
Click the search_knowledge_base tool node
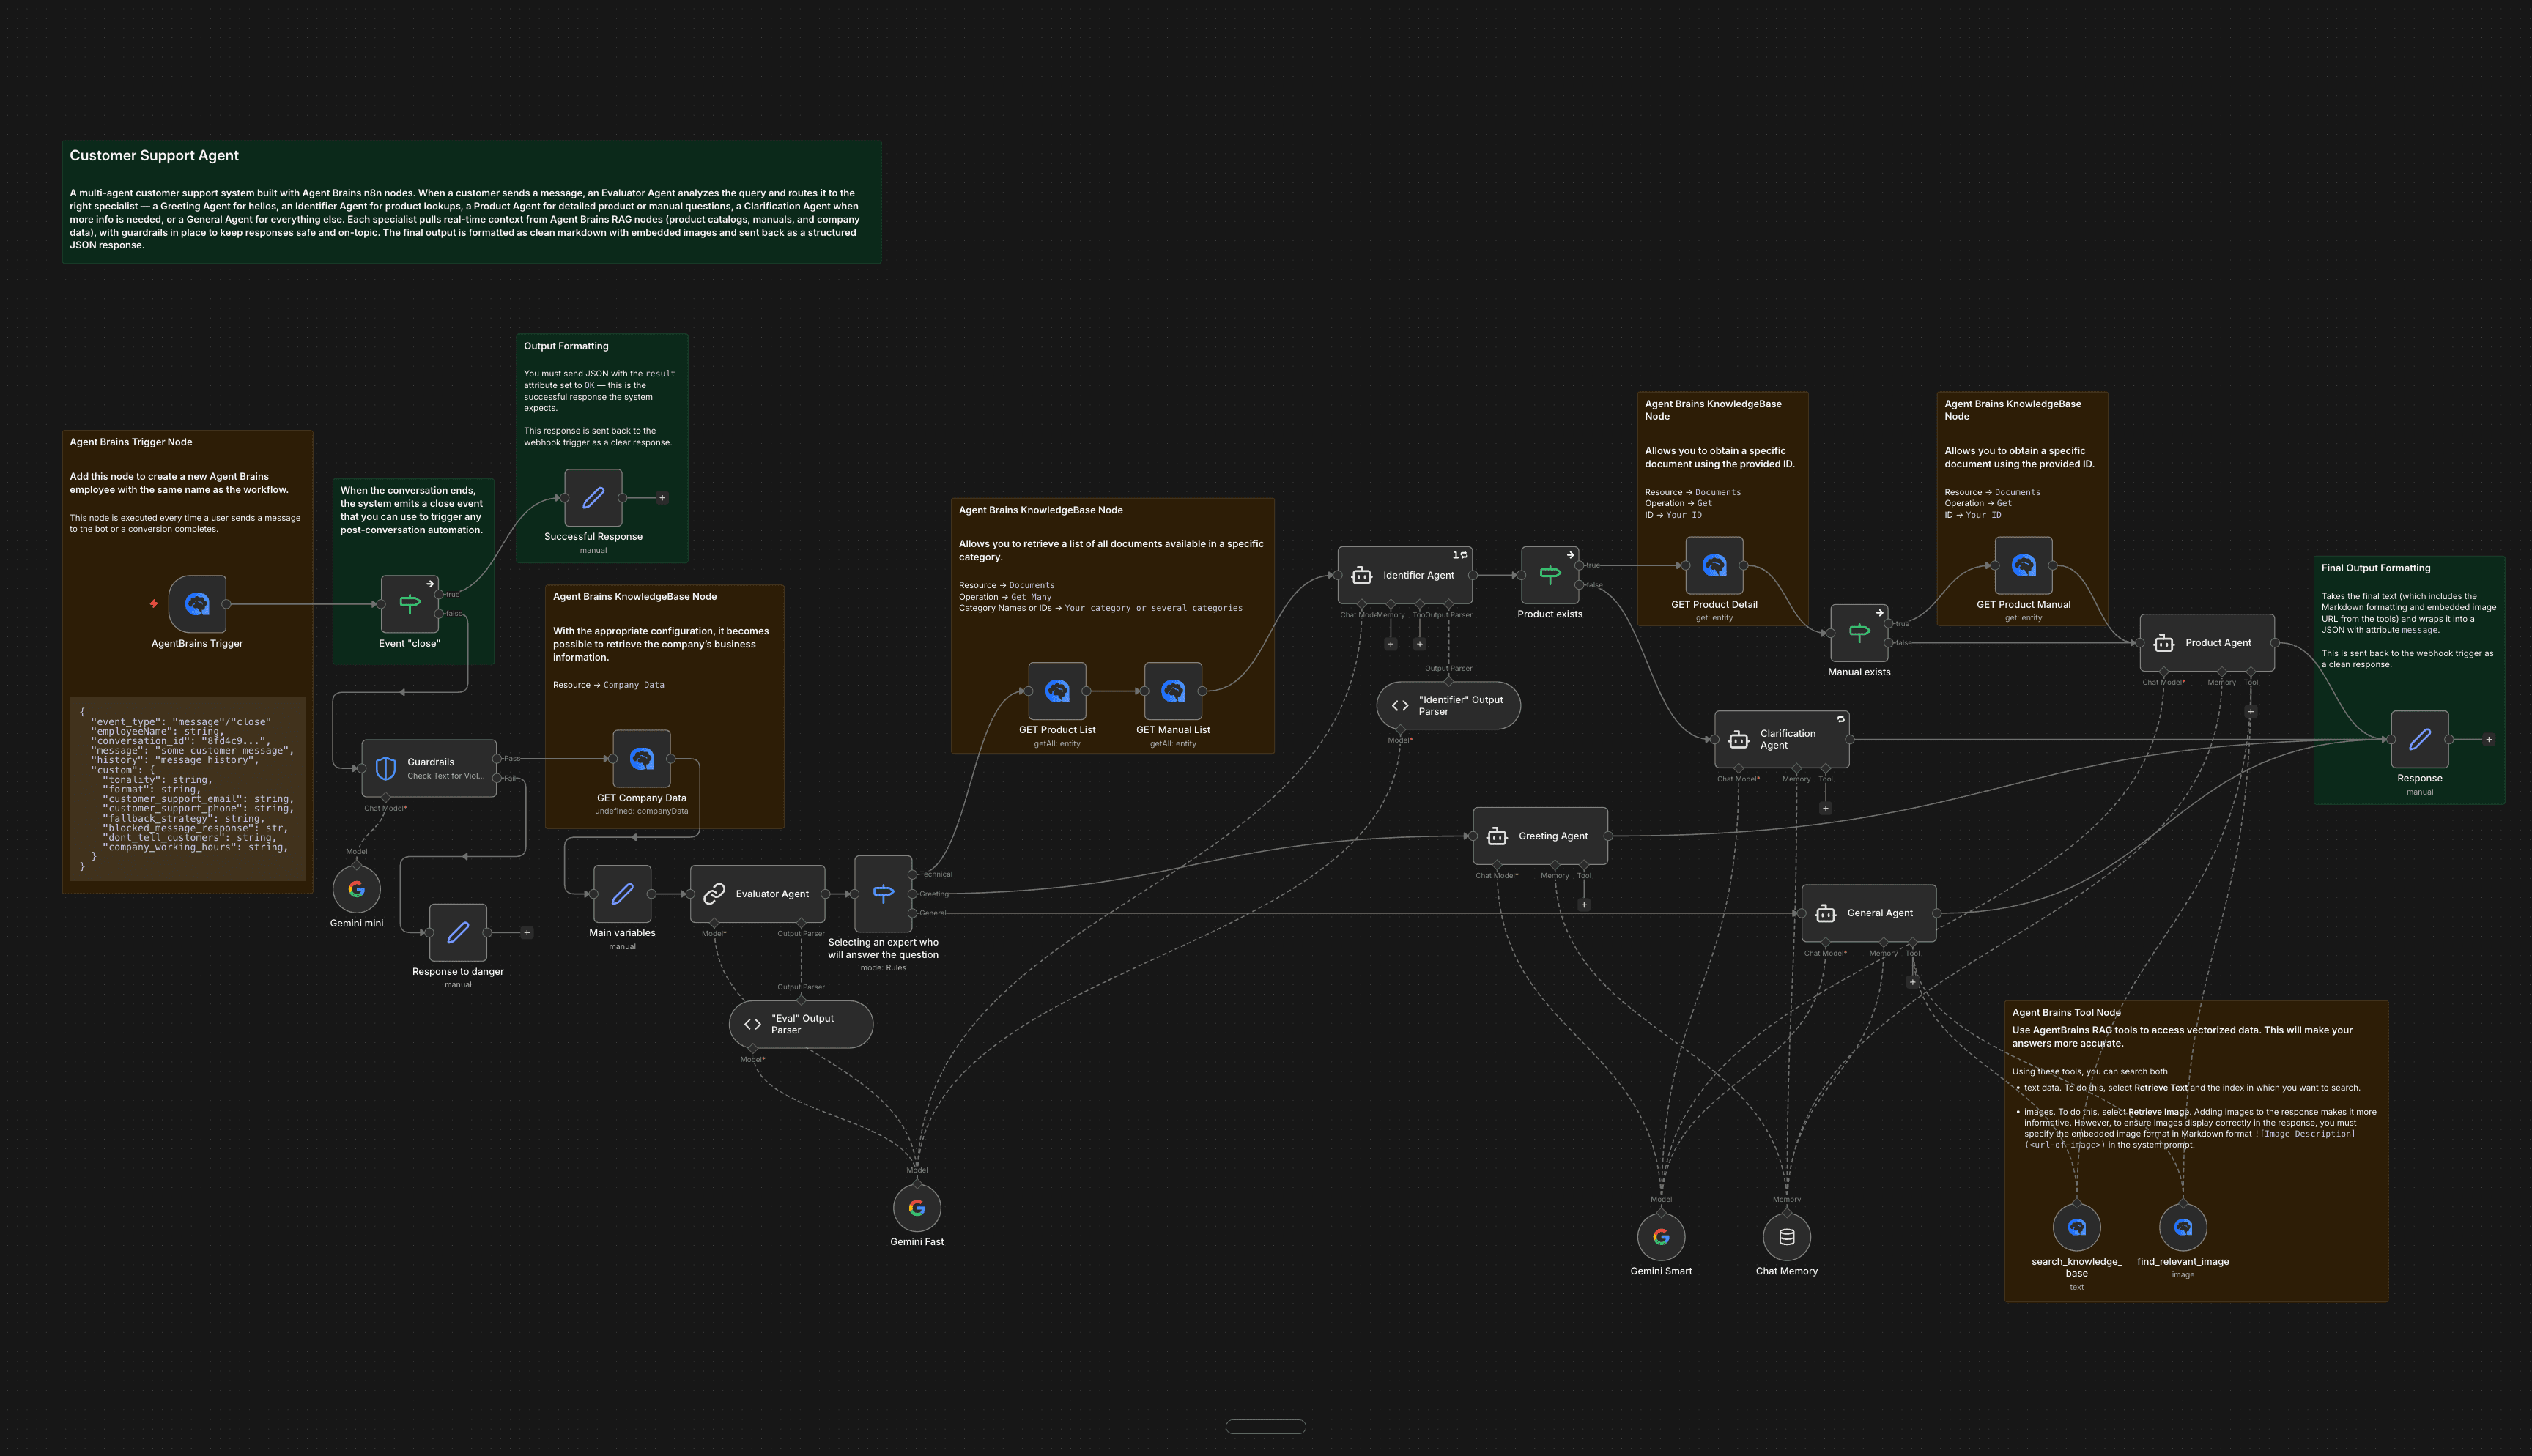click(x=2077, y=1226)
